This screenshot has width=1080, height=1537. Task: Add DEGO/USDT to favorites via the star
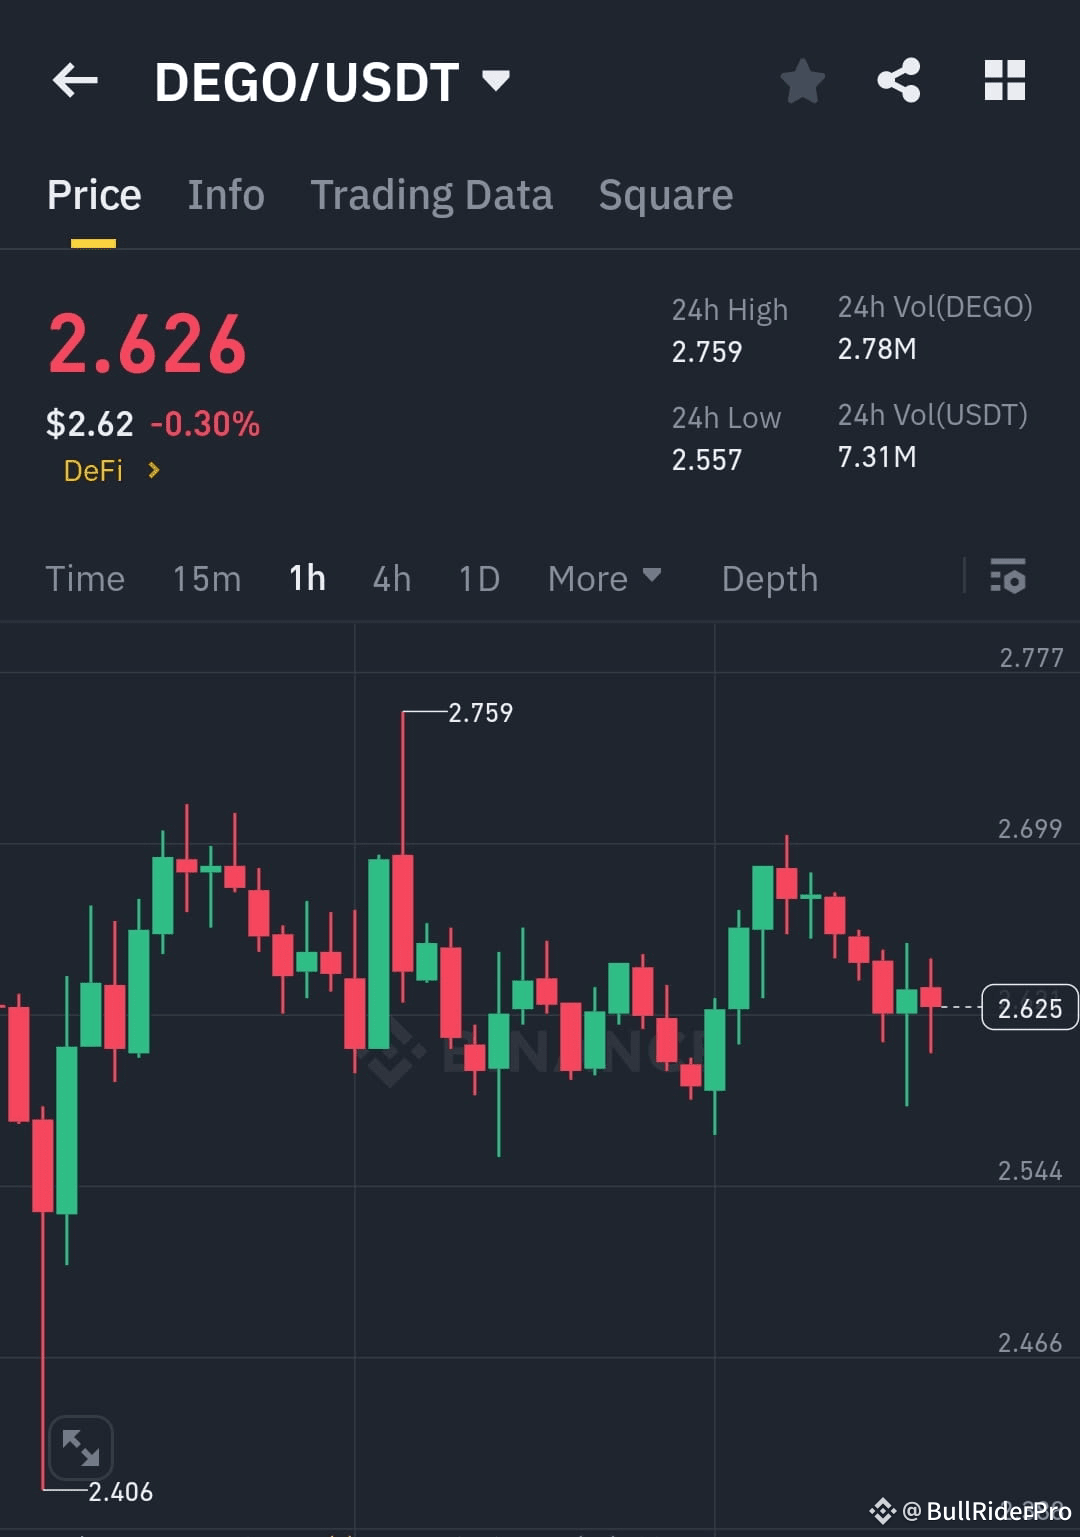click(803, 82)
